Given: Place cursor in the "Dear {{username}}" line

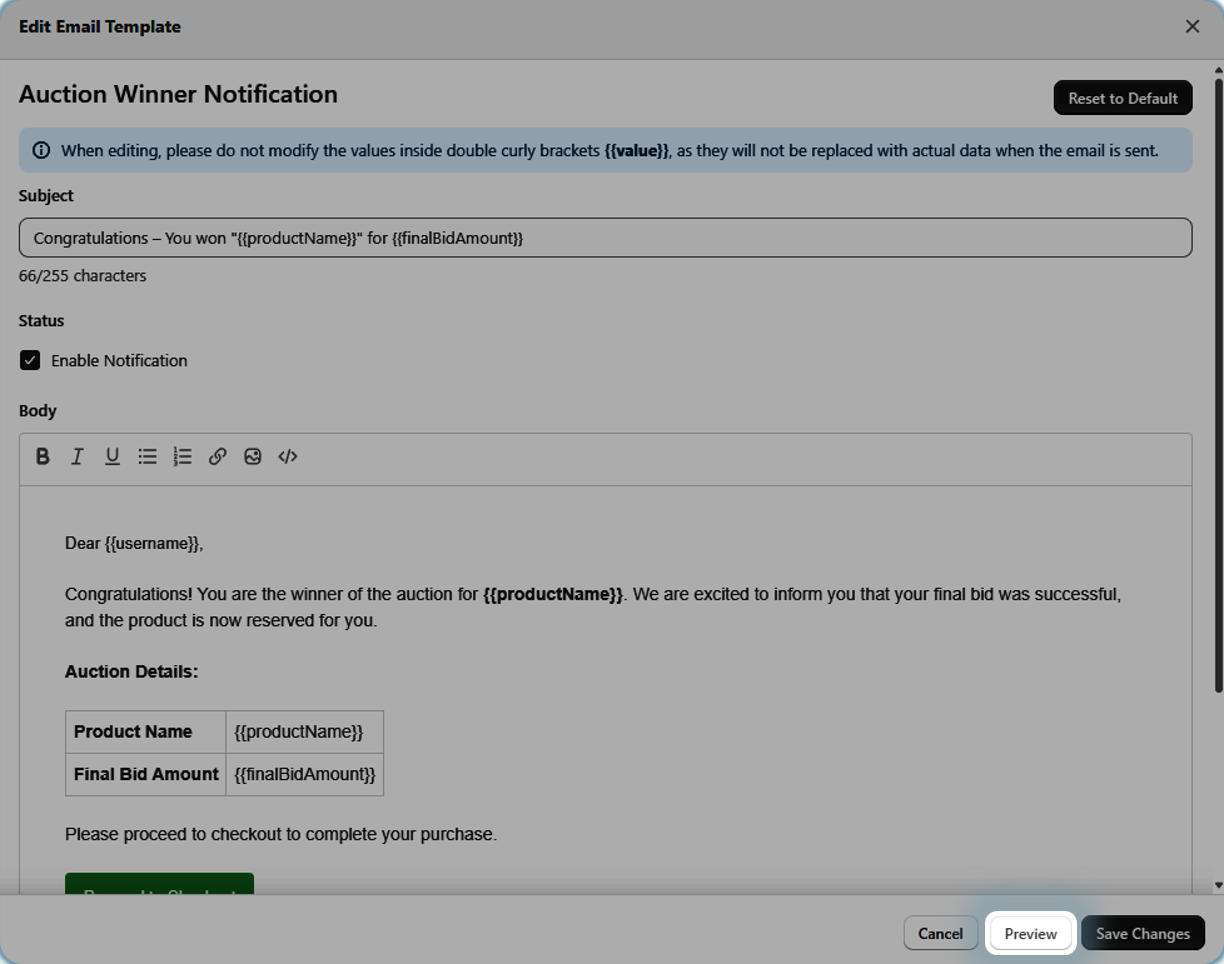Looking at the screenshot, I should [134, 543].
